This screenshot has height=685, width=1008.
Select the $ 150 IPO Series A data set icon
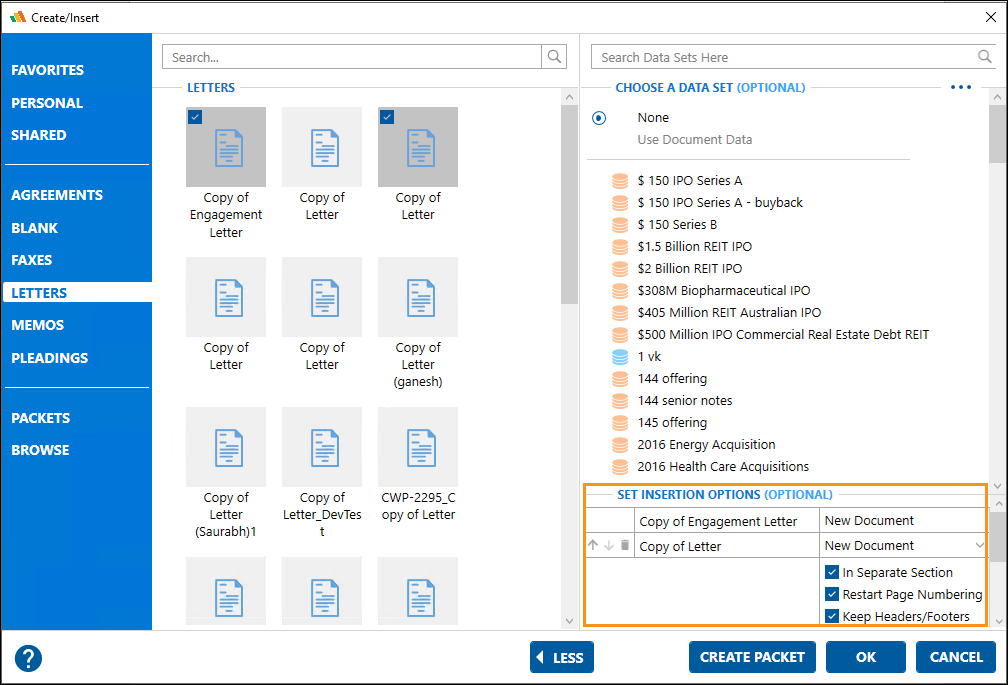pos(620,181)
